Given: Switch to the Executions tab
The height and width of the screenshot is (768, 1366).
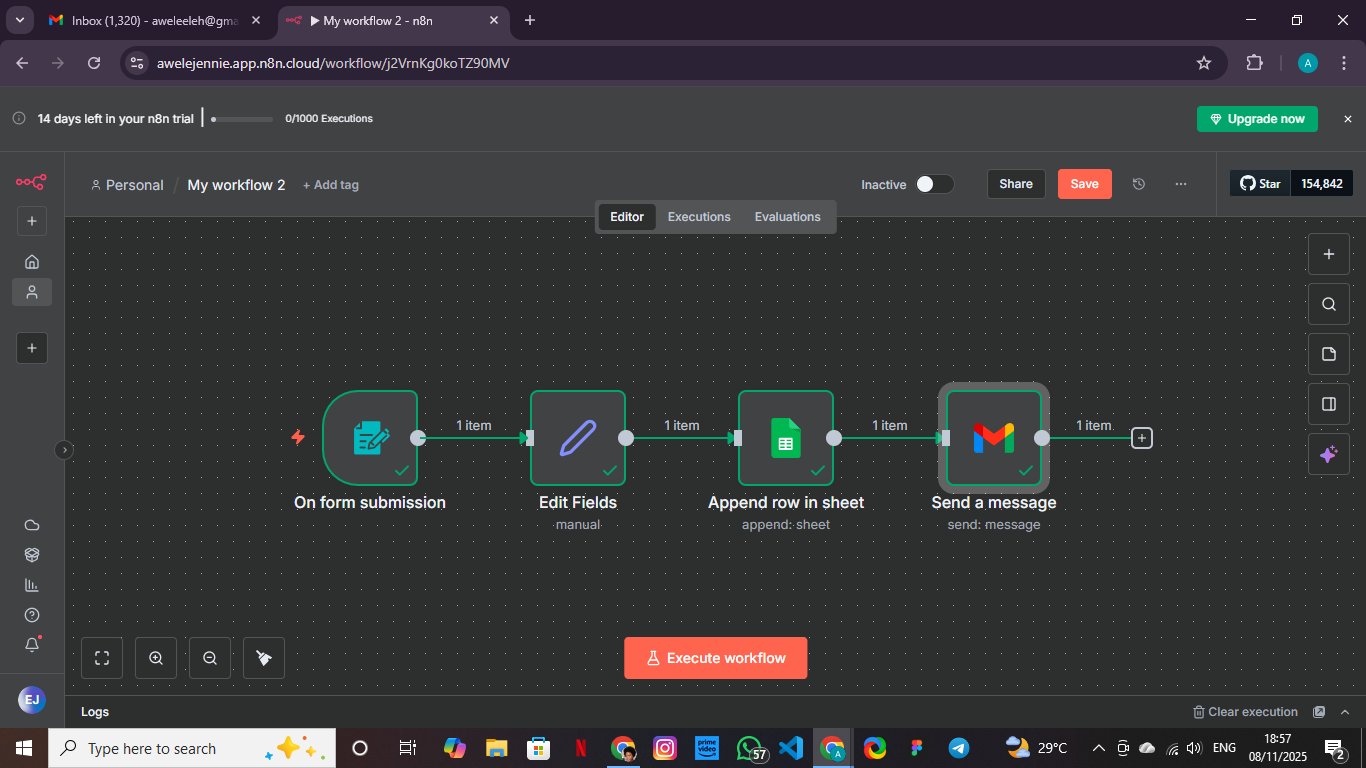Looking at the screenshot, I should point(699,217).
